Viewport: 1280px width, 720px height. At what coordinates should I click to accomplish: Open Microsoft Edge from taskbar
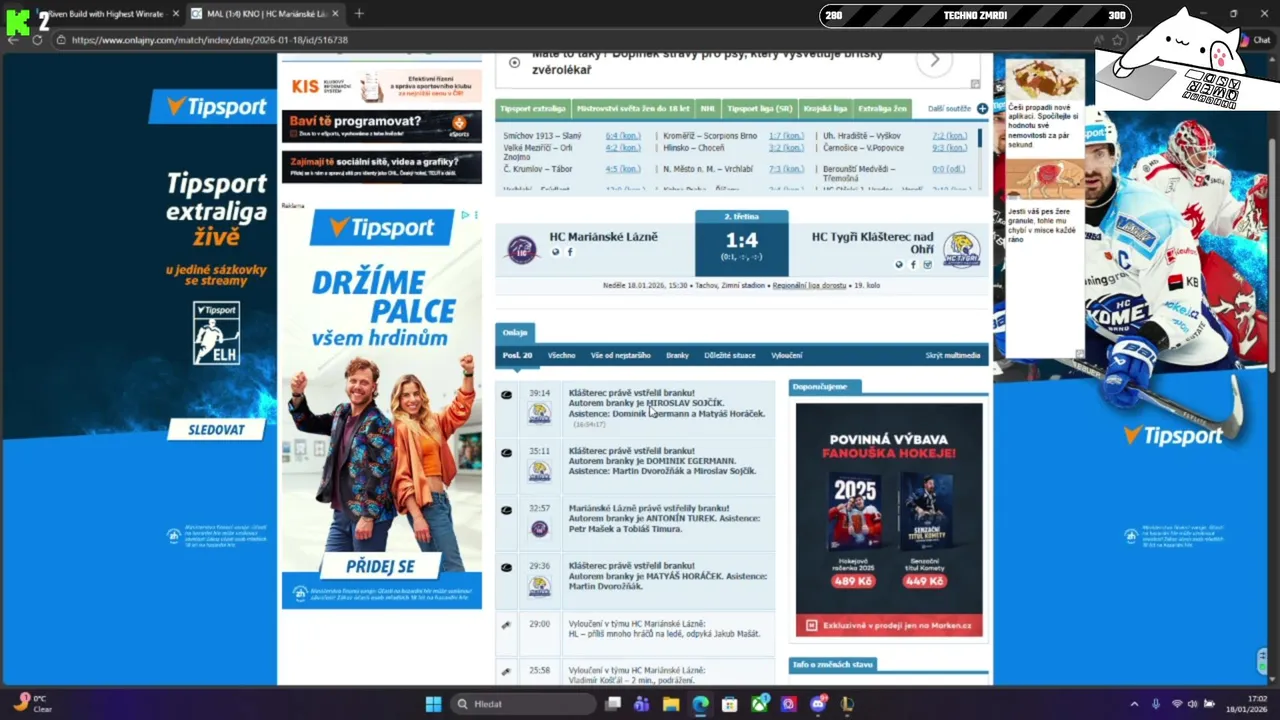point(701,704)
